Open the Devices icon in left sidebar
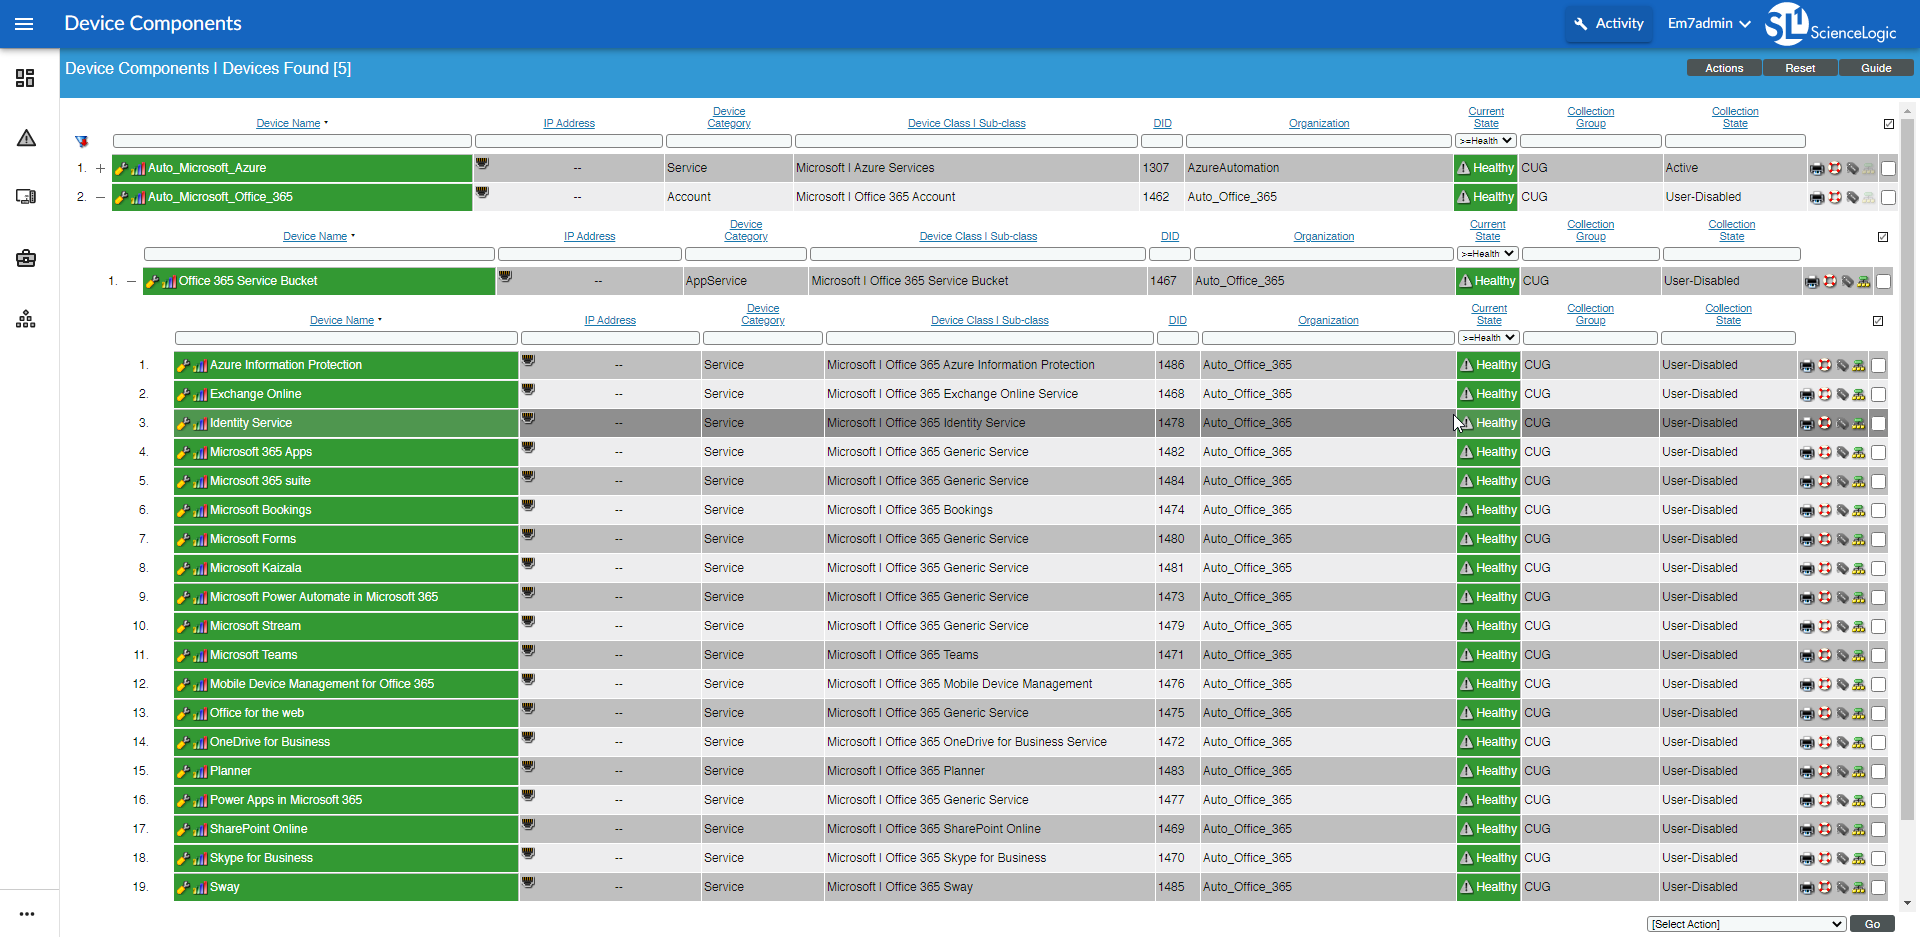Screen dimensions: 1920x937 [26, 197]
